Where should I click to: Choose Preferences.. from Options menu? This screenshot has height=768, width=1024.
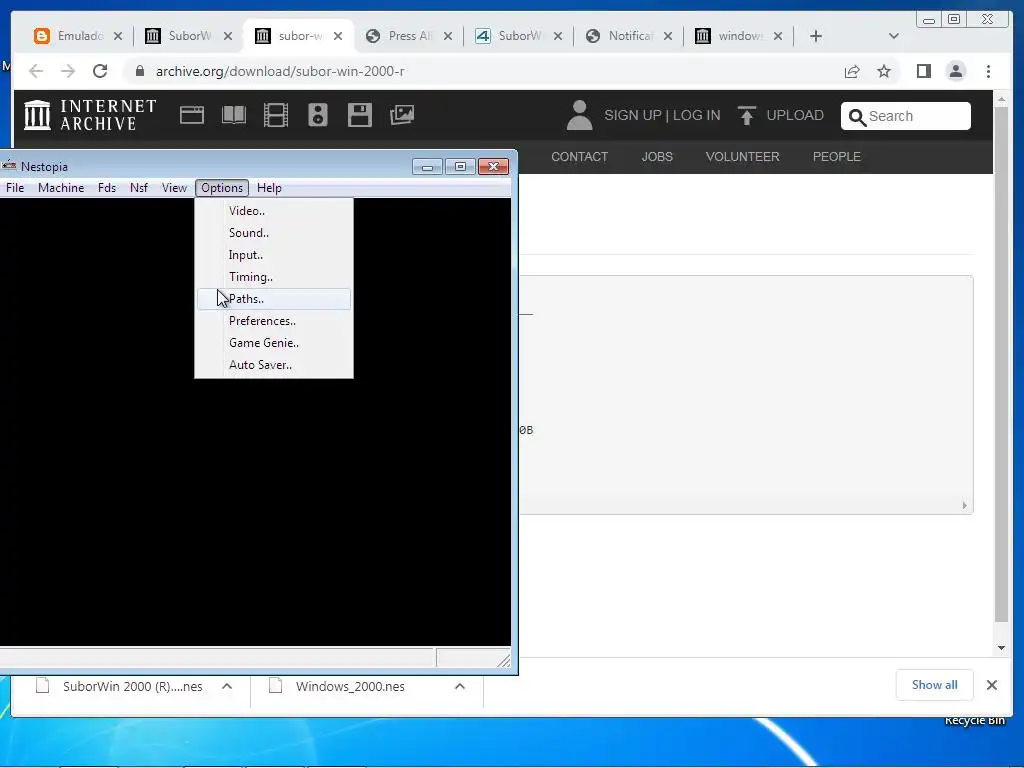[x=274, y=321]
